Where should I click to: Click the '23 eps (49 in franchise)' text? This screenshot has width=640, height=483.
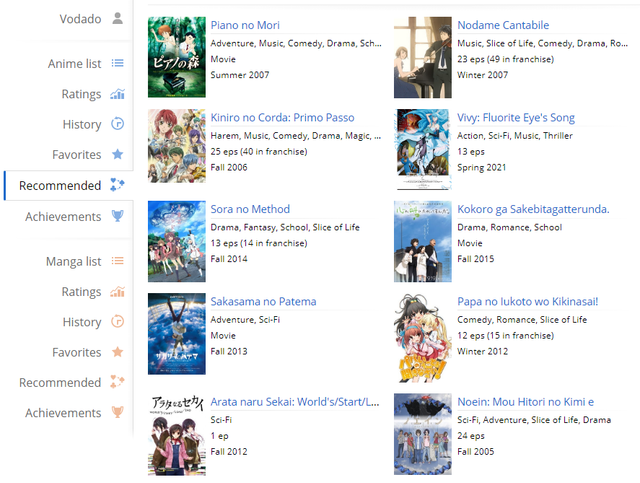click(x=505, y=59)
